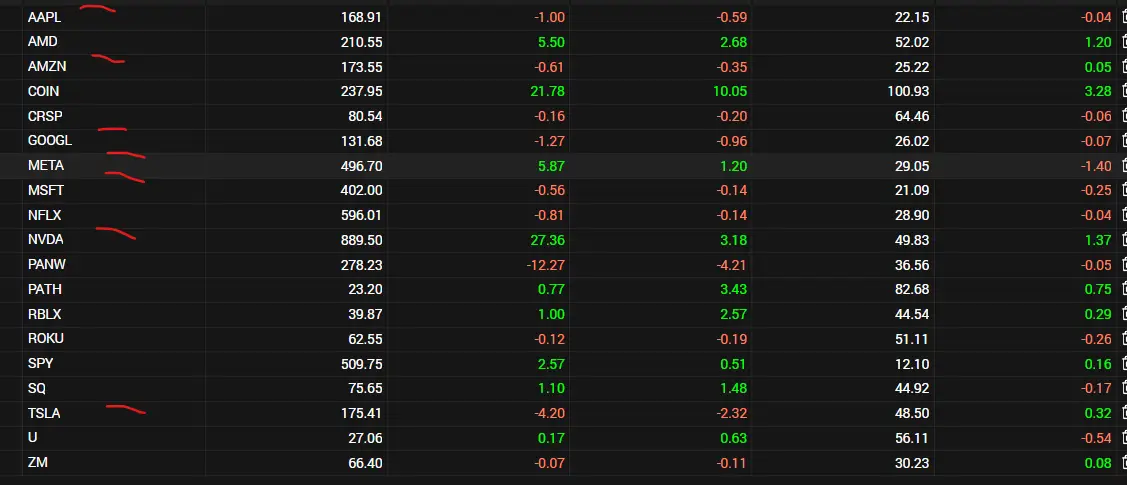1127x485 pixels.
Task: Click the trash icon for CRSP
Action: tap(1124, 116)
